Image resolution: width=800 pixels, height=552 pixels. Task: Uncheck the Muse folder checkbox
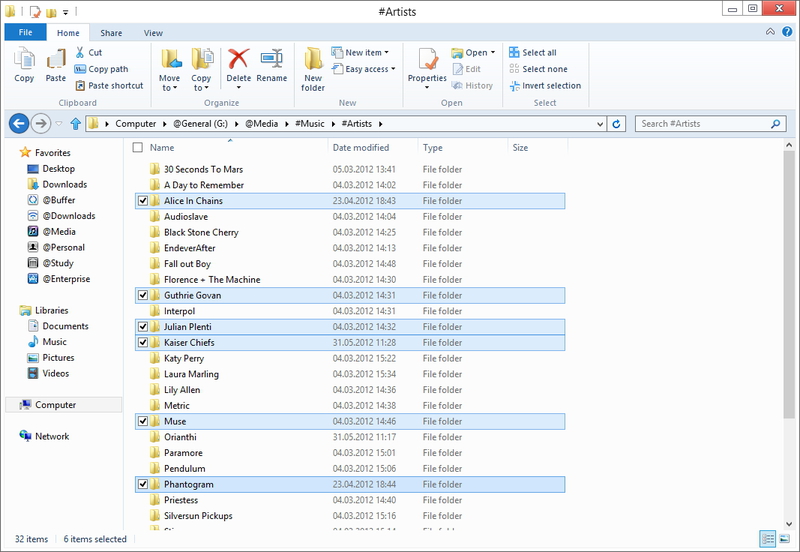(143, 421)
